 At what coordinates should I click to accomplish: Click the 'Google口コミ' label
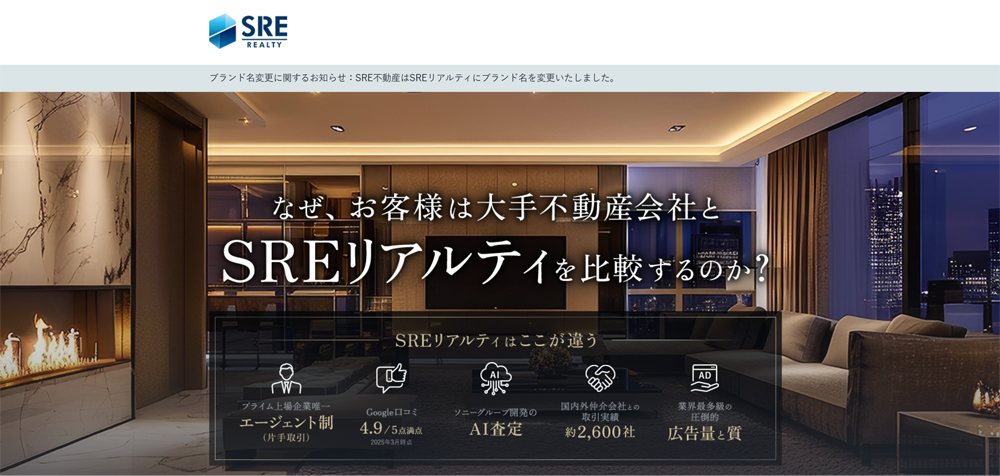[391, 412]
